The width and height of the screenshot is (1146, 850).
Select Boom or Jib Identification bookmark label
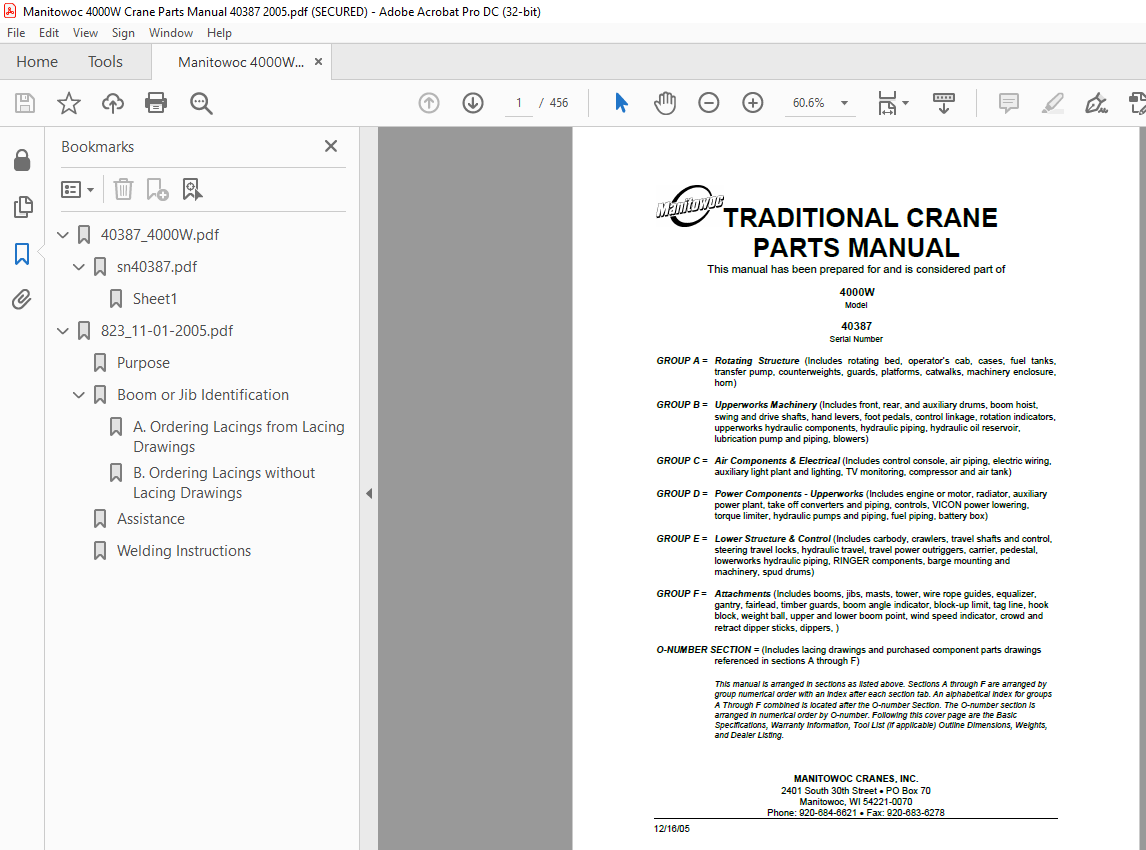[202, 395]
